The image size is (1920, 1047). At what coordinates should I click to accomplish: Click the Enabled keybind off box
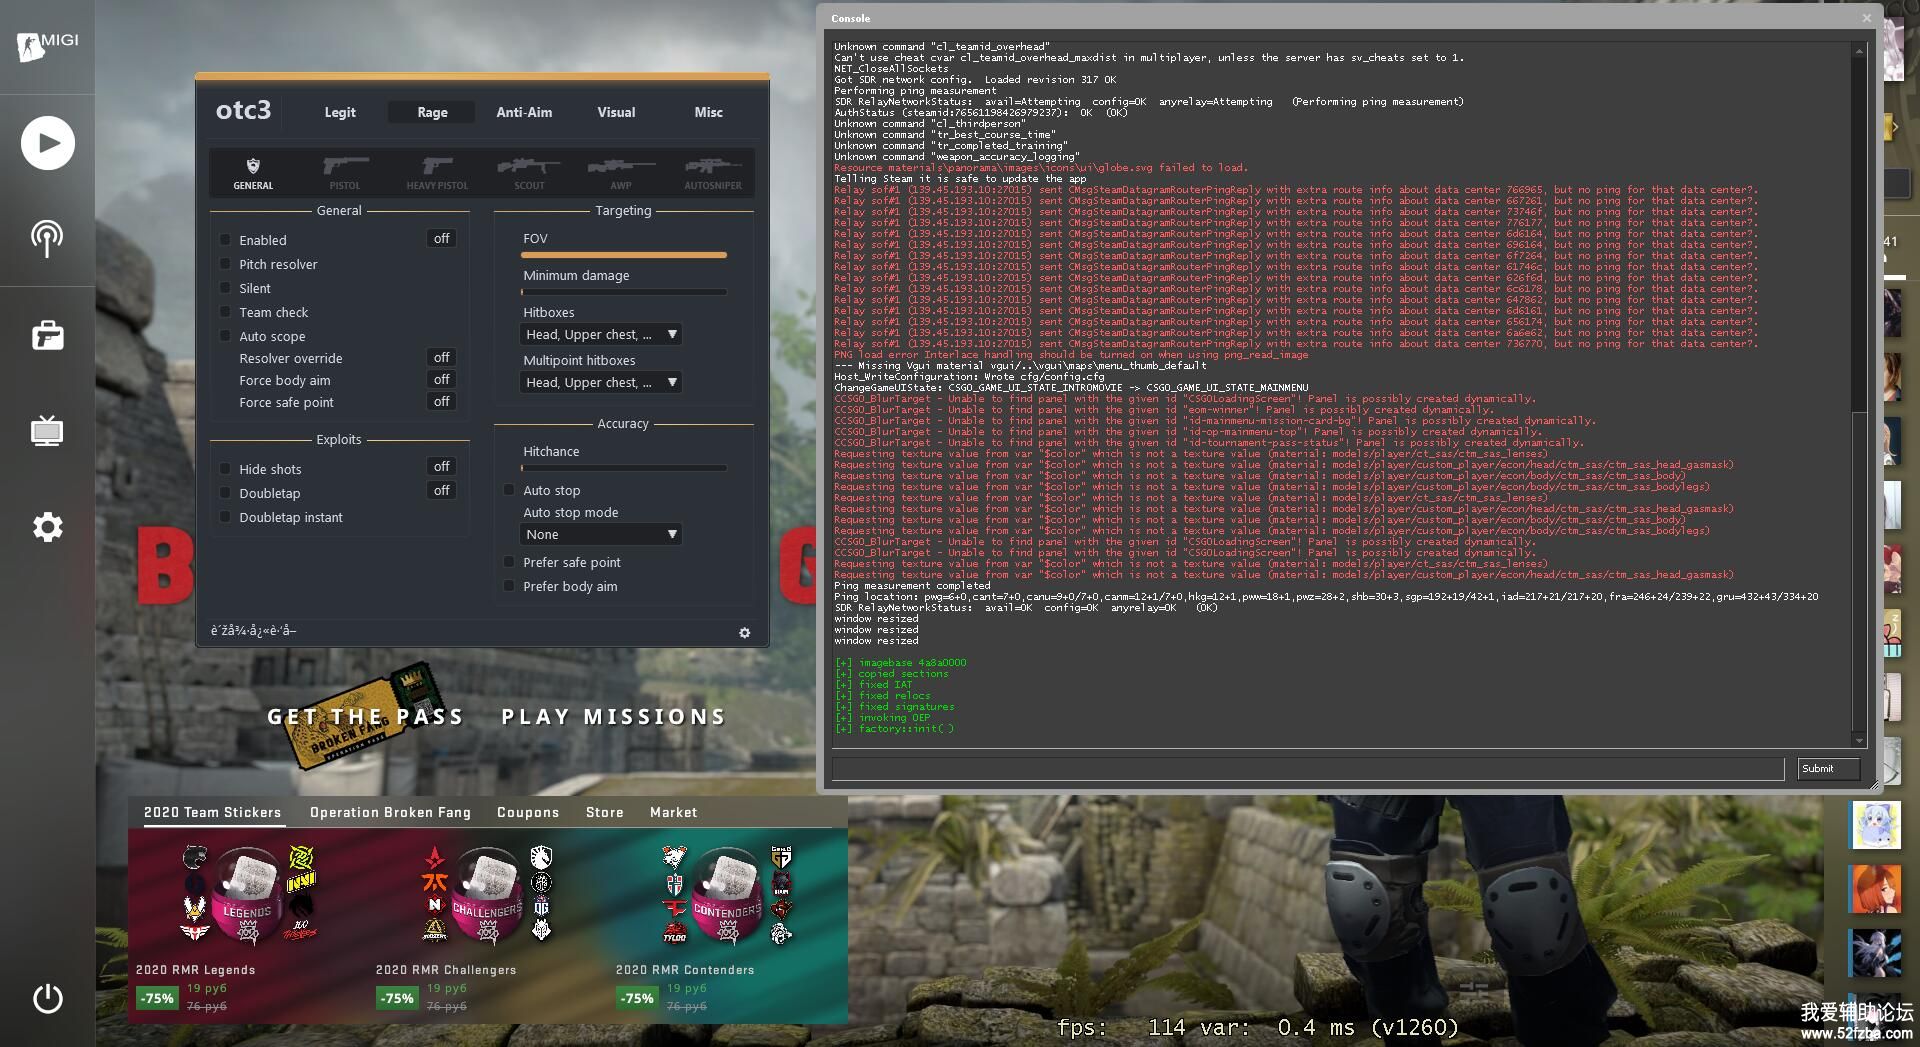click(x=441, y=239)
